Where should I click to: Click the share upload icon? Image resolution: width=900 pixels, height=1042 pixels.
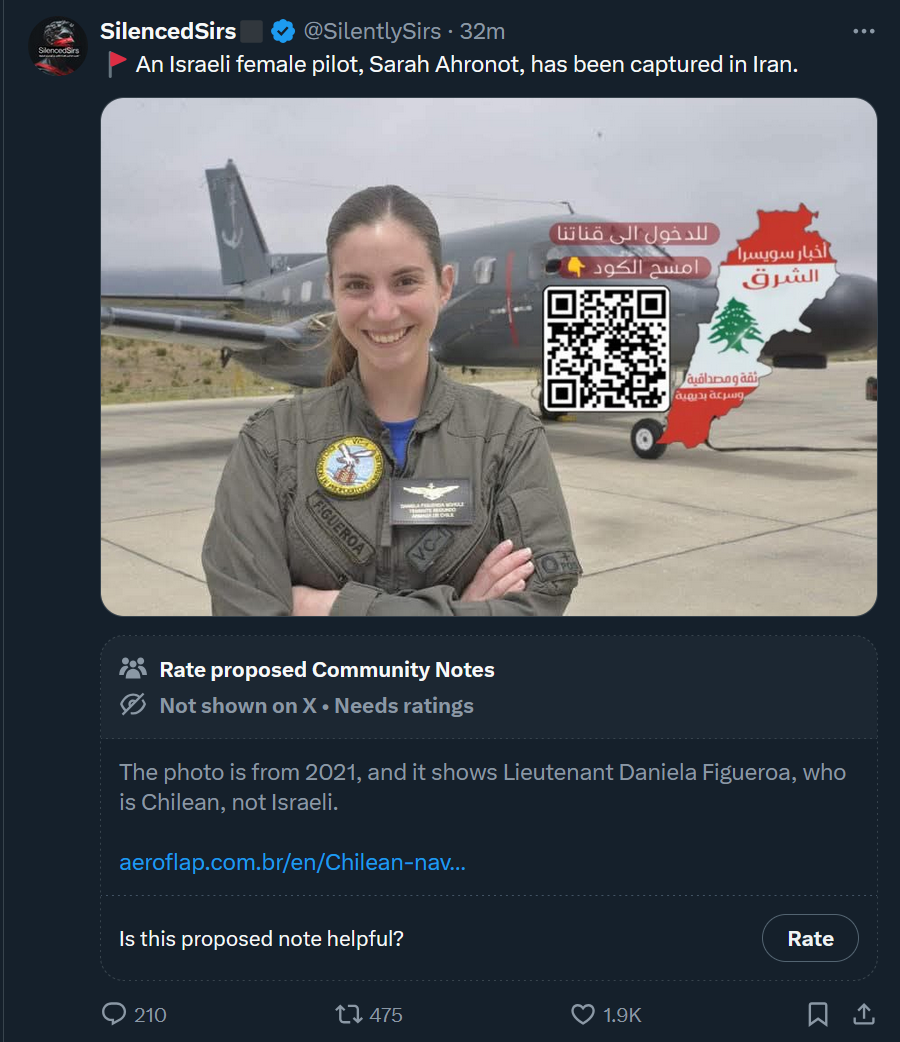(863, 1014)
